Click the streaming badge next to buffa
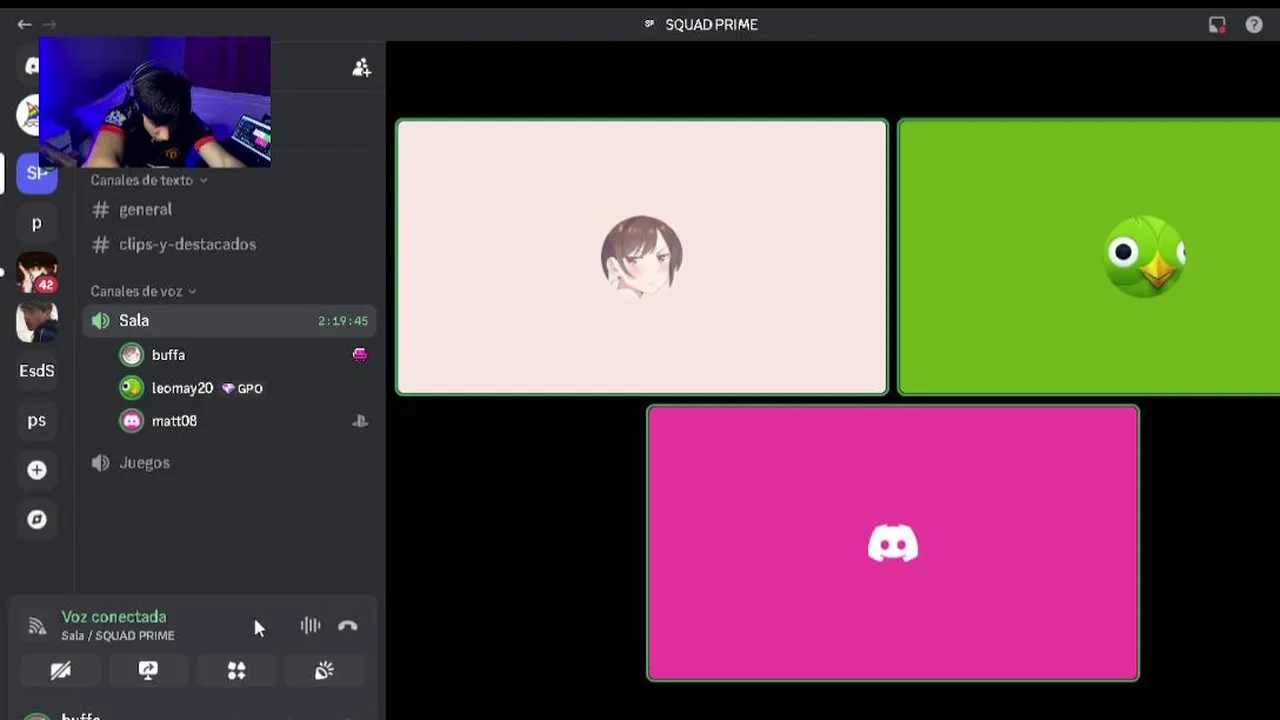The width and height of the screenshot is (1280, 720). [360, 355]
